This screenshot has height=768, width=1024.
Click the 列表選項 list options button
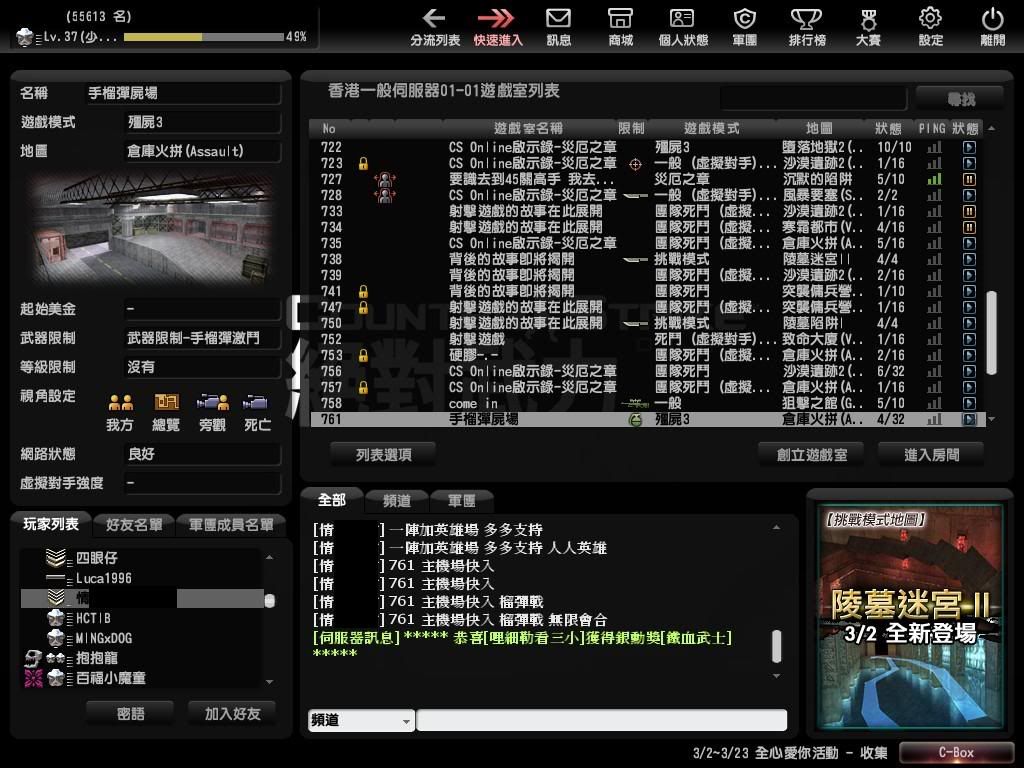coord(382,454)
